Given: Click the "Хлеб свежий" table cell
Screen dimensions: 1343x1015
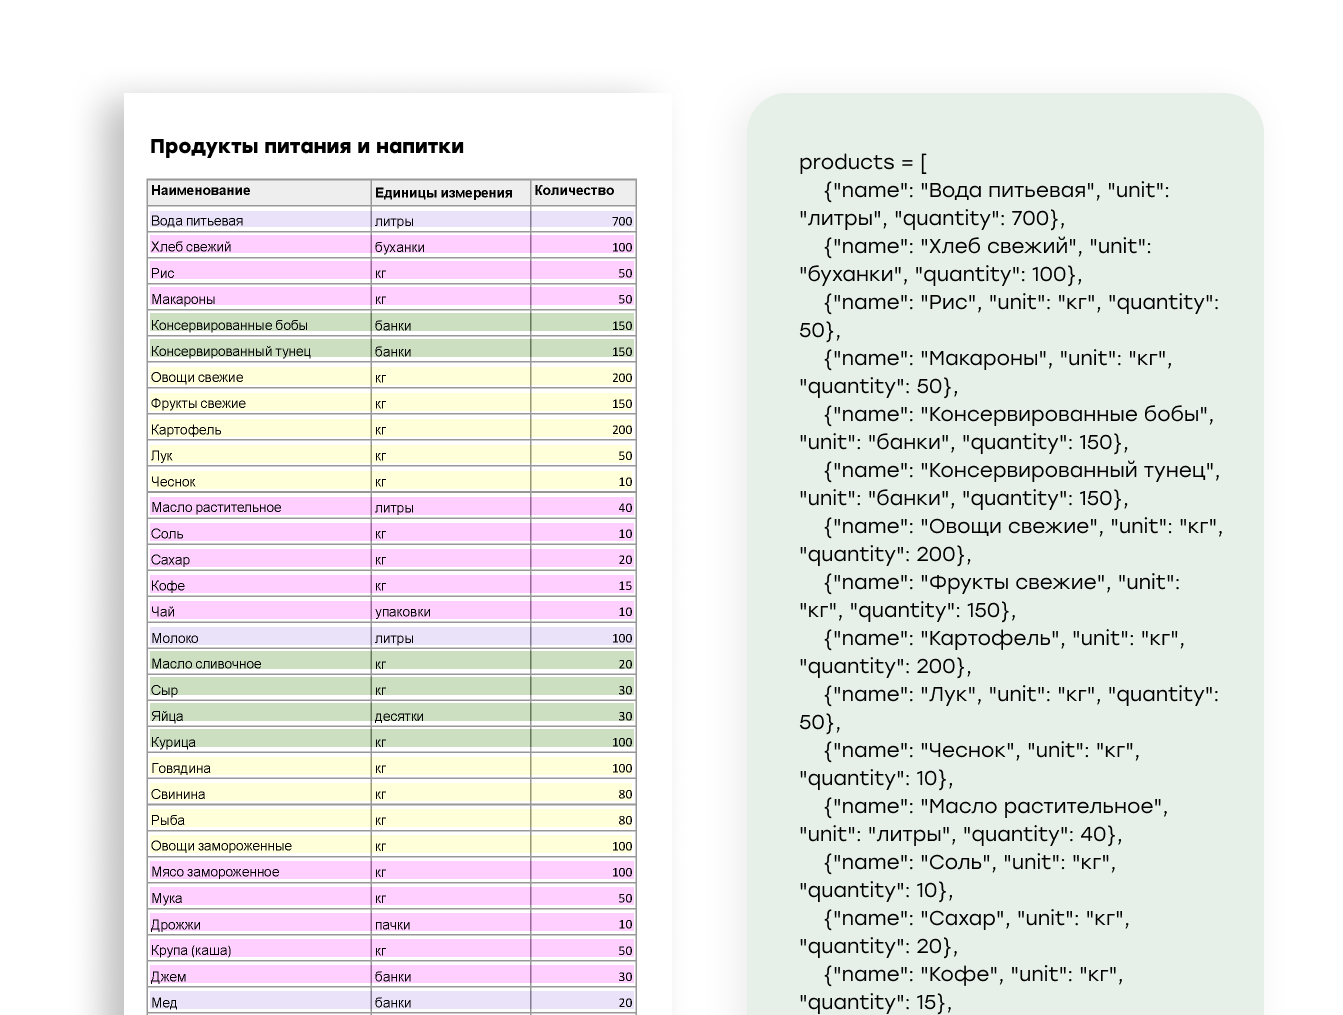Looking at the screenshot, I should tap(191, 247).
